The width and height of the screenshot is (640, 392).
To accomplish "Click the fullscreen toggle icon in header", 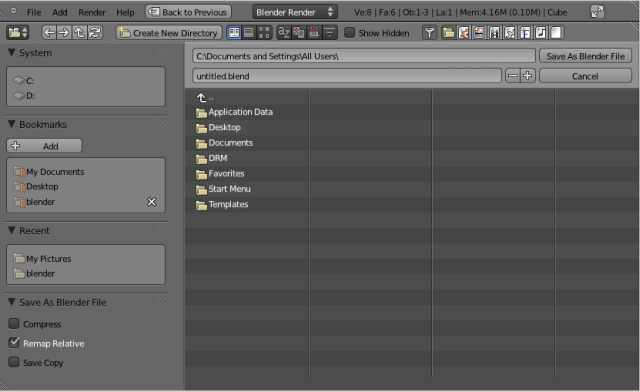I will point(597,12).
